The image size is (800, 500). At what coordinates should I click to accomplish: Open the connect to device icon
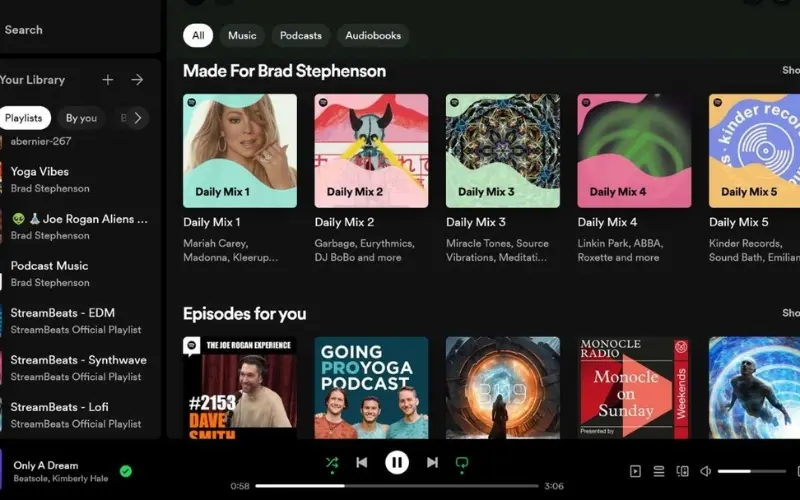click(x=682, y=471)
